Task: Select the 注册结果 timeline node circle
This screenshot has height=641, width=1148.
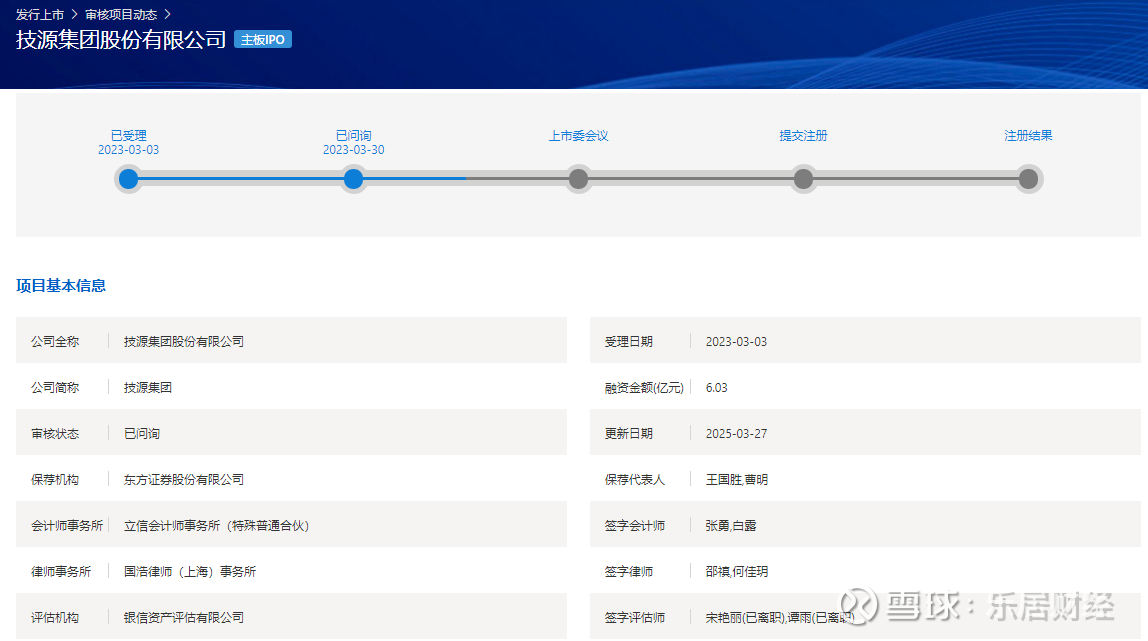Action: 1028,179
